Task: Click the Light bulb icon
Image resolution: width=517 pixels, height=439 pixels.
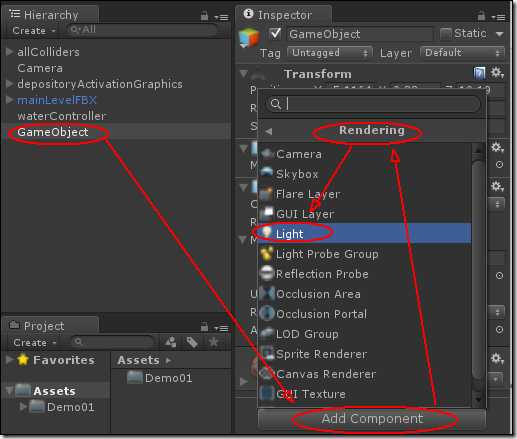Action: point(267,233)
